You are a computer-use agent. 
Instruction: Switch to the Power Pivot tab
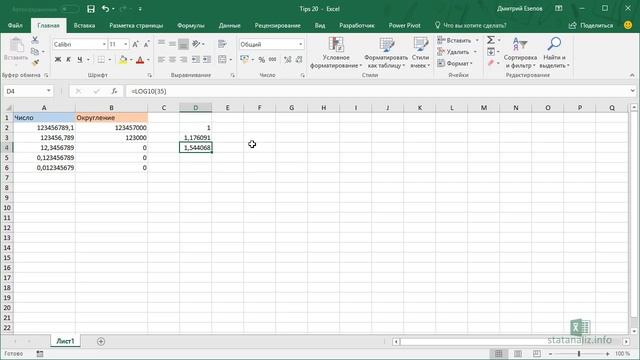[404, 25]
